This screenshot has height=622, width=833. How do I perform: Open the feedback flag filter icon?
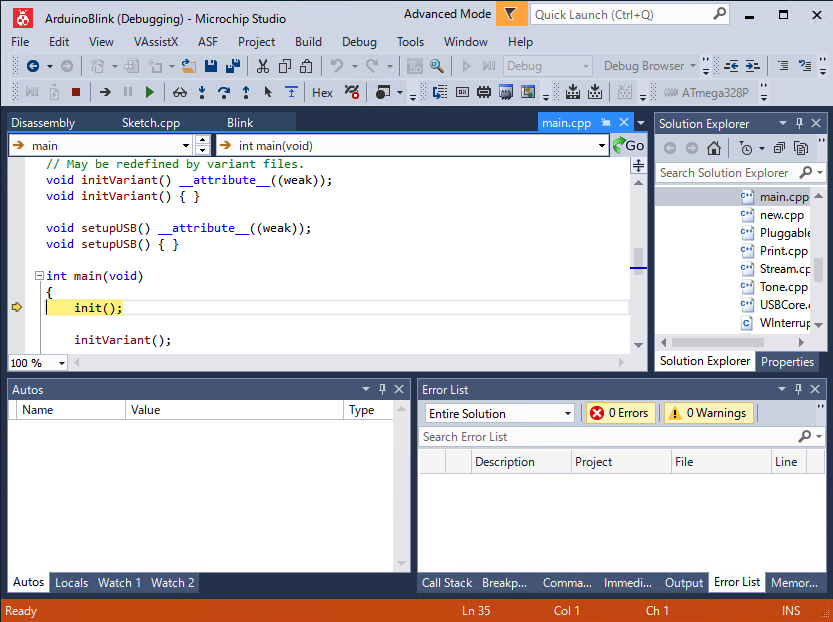pos(511,14)
